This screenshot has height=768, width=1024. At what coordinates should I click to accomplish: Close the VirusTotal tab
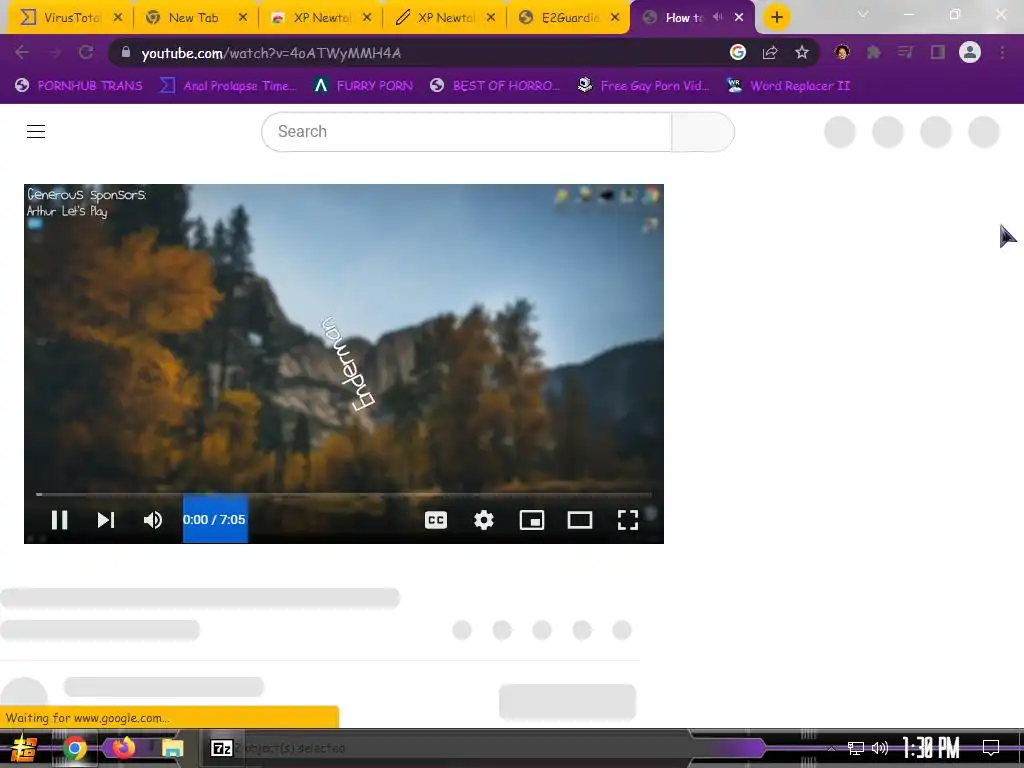tap(118, 18)
